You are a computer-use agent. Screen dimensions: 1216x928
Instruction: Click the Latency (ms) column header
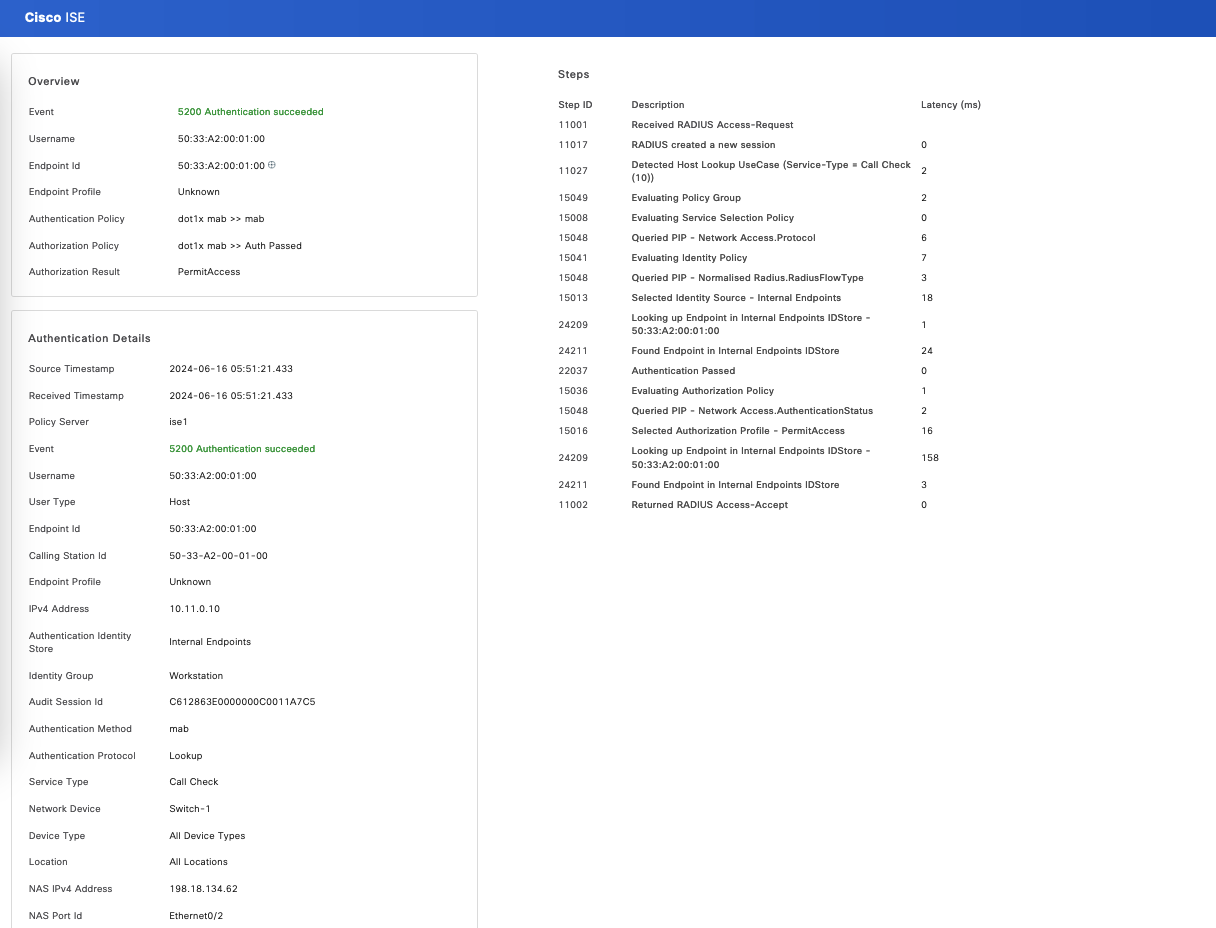[950, 105]
